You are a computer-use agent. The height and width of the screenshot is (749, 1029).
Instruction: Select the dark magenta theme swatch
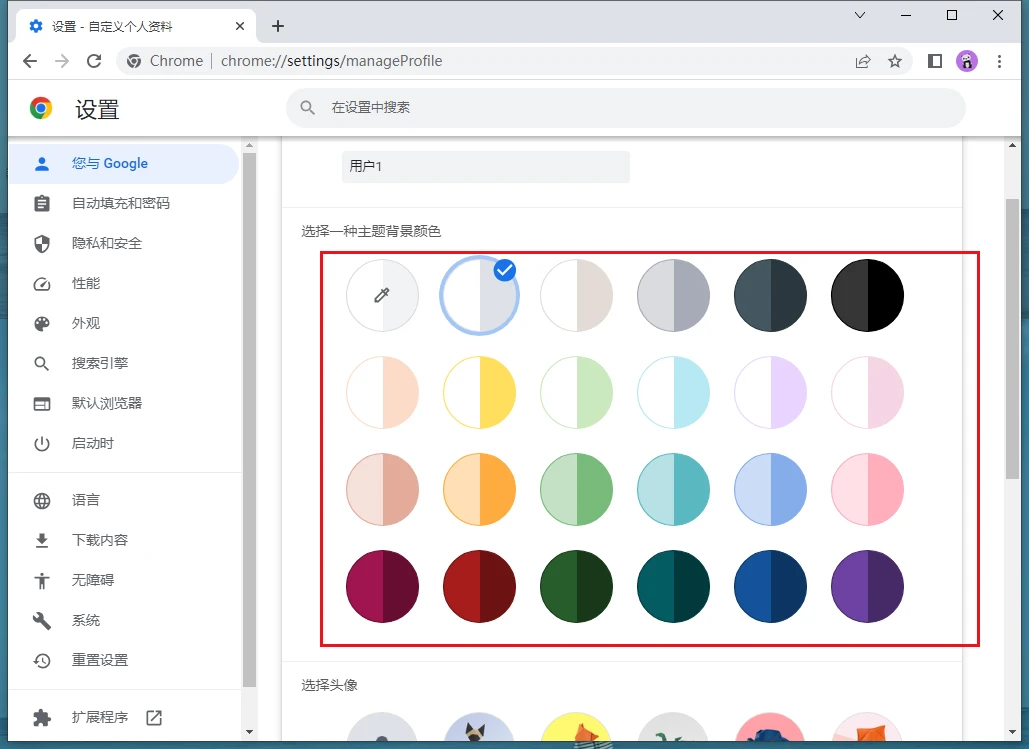(x=382, y=587)
